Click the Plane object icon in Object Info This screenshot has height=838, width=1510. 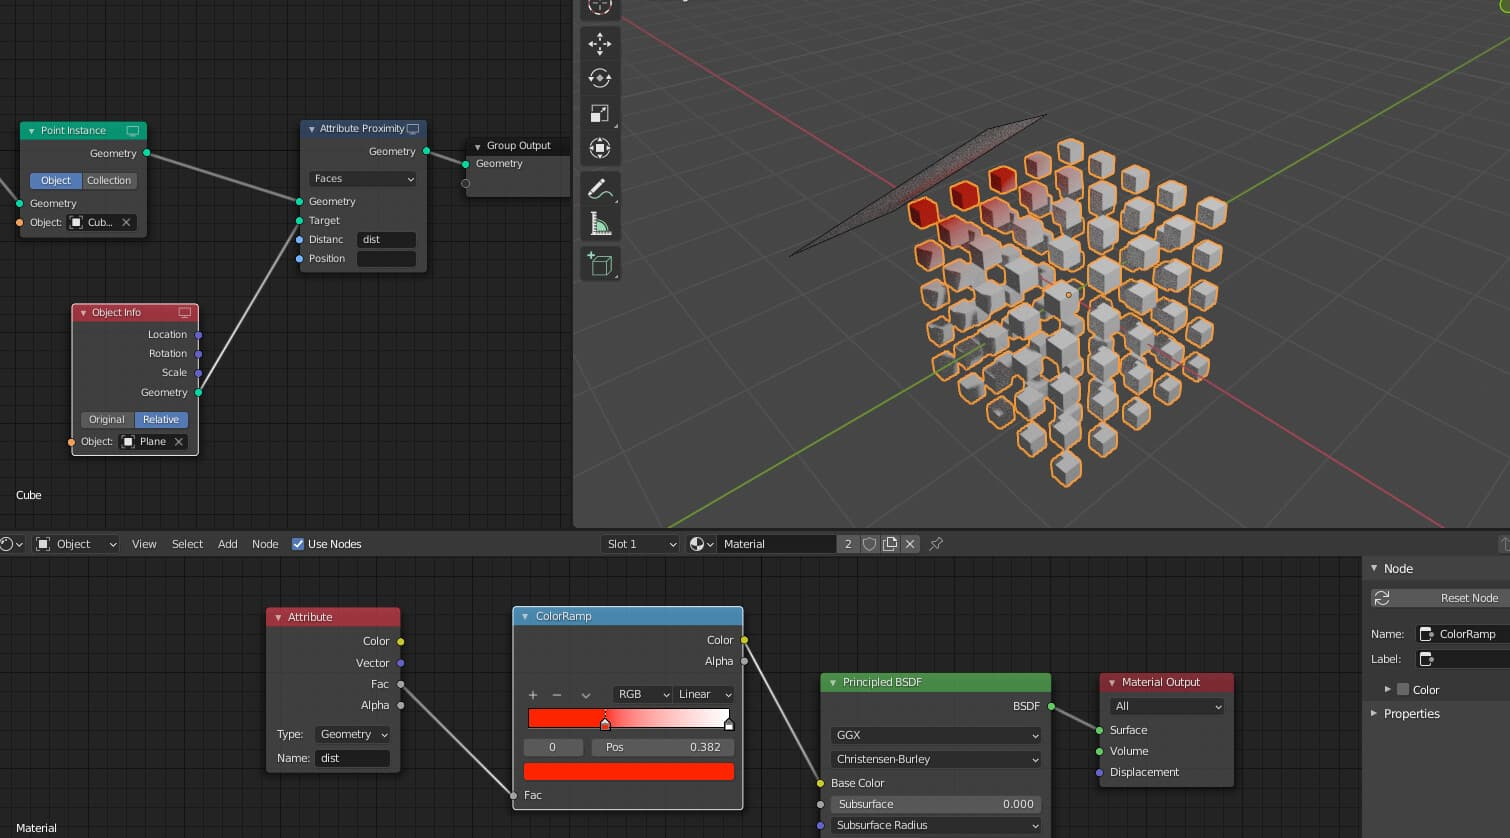pyautogui.click(x=128, y=441)
